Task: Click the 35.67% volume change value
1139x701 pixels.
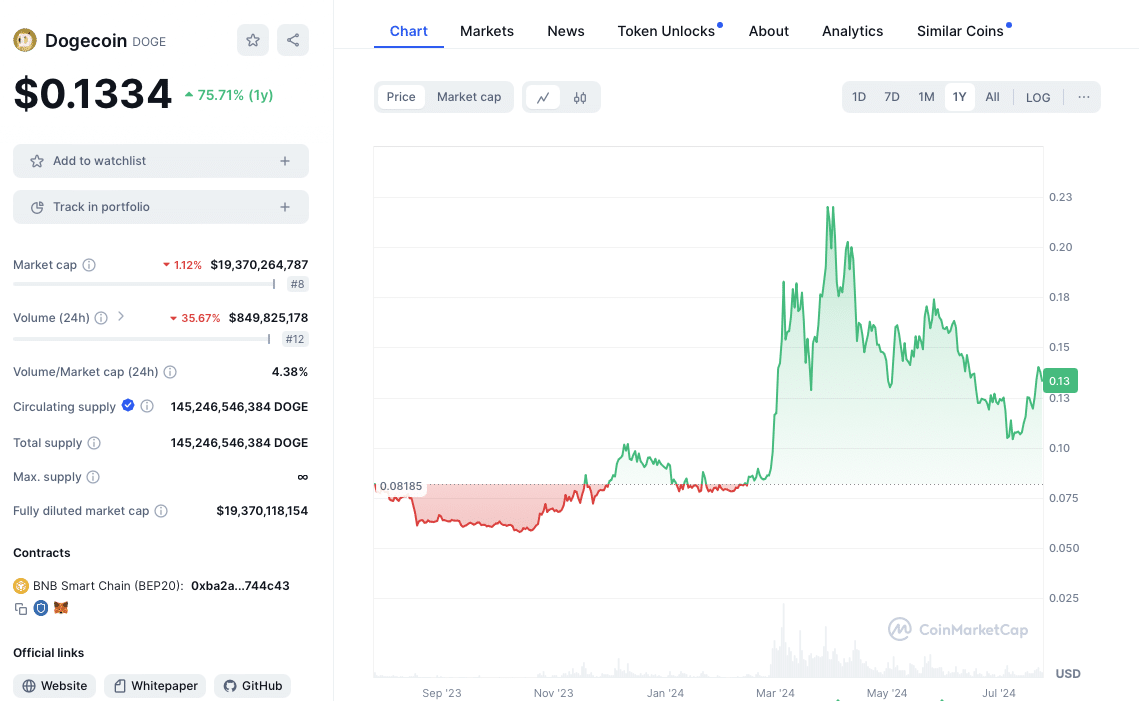Action: click(x=195, y=318)
